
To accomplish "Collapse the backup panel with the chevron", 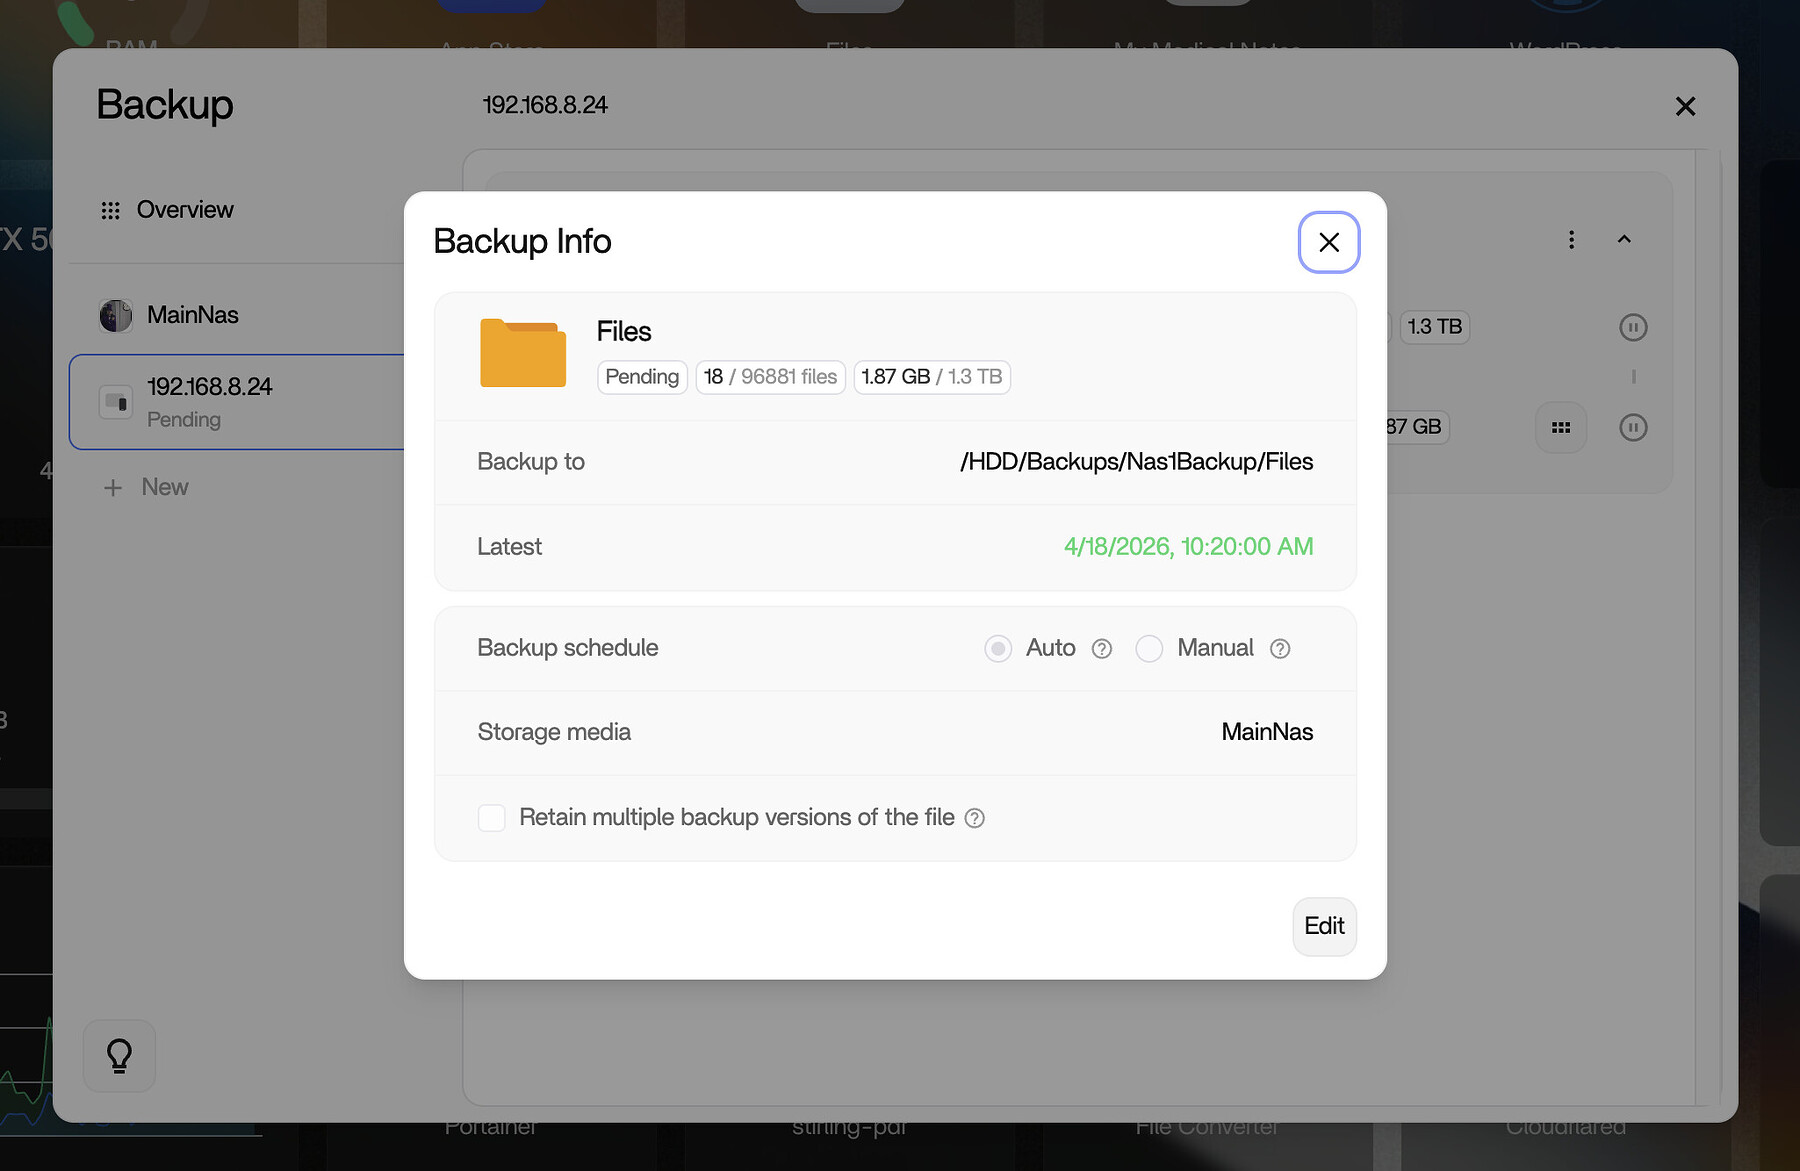I will [x=1625, y=240].
